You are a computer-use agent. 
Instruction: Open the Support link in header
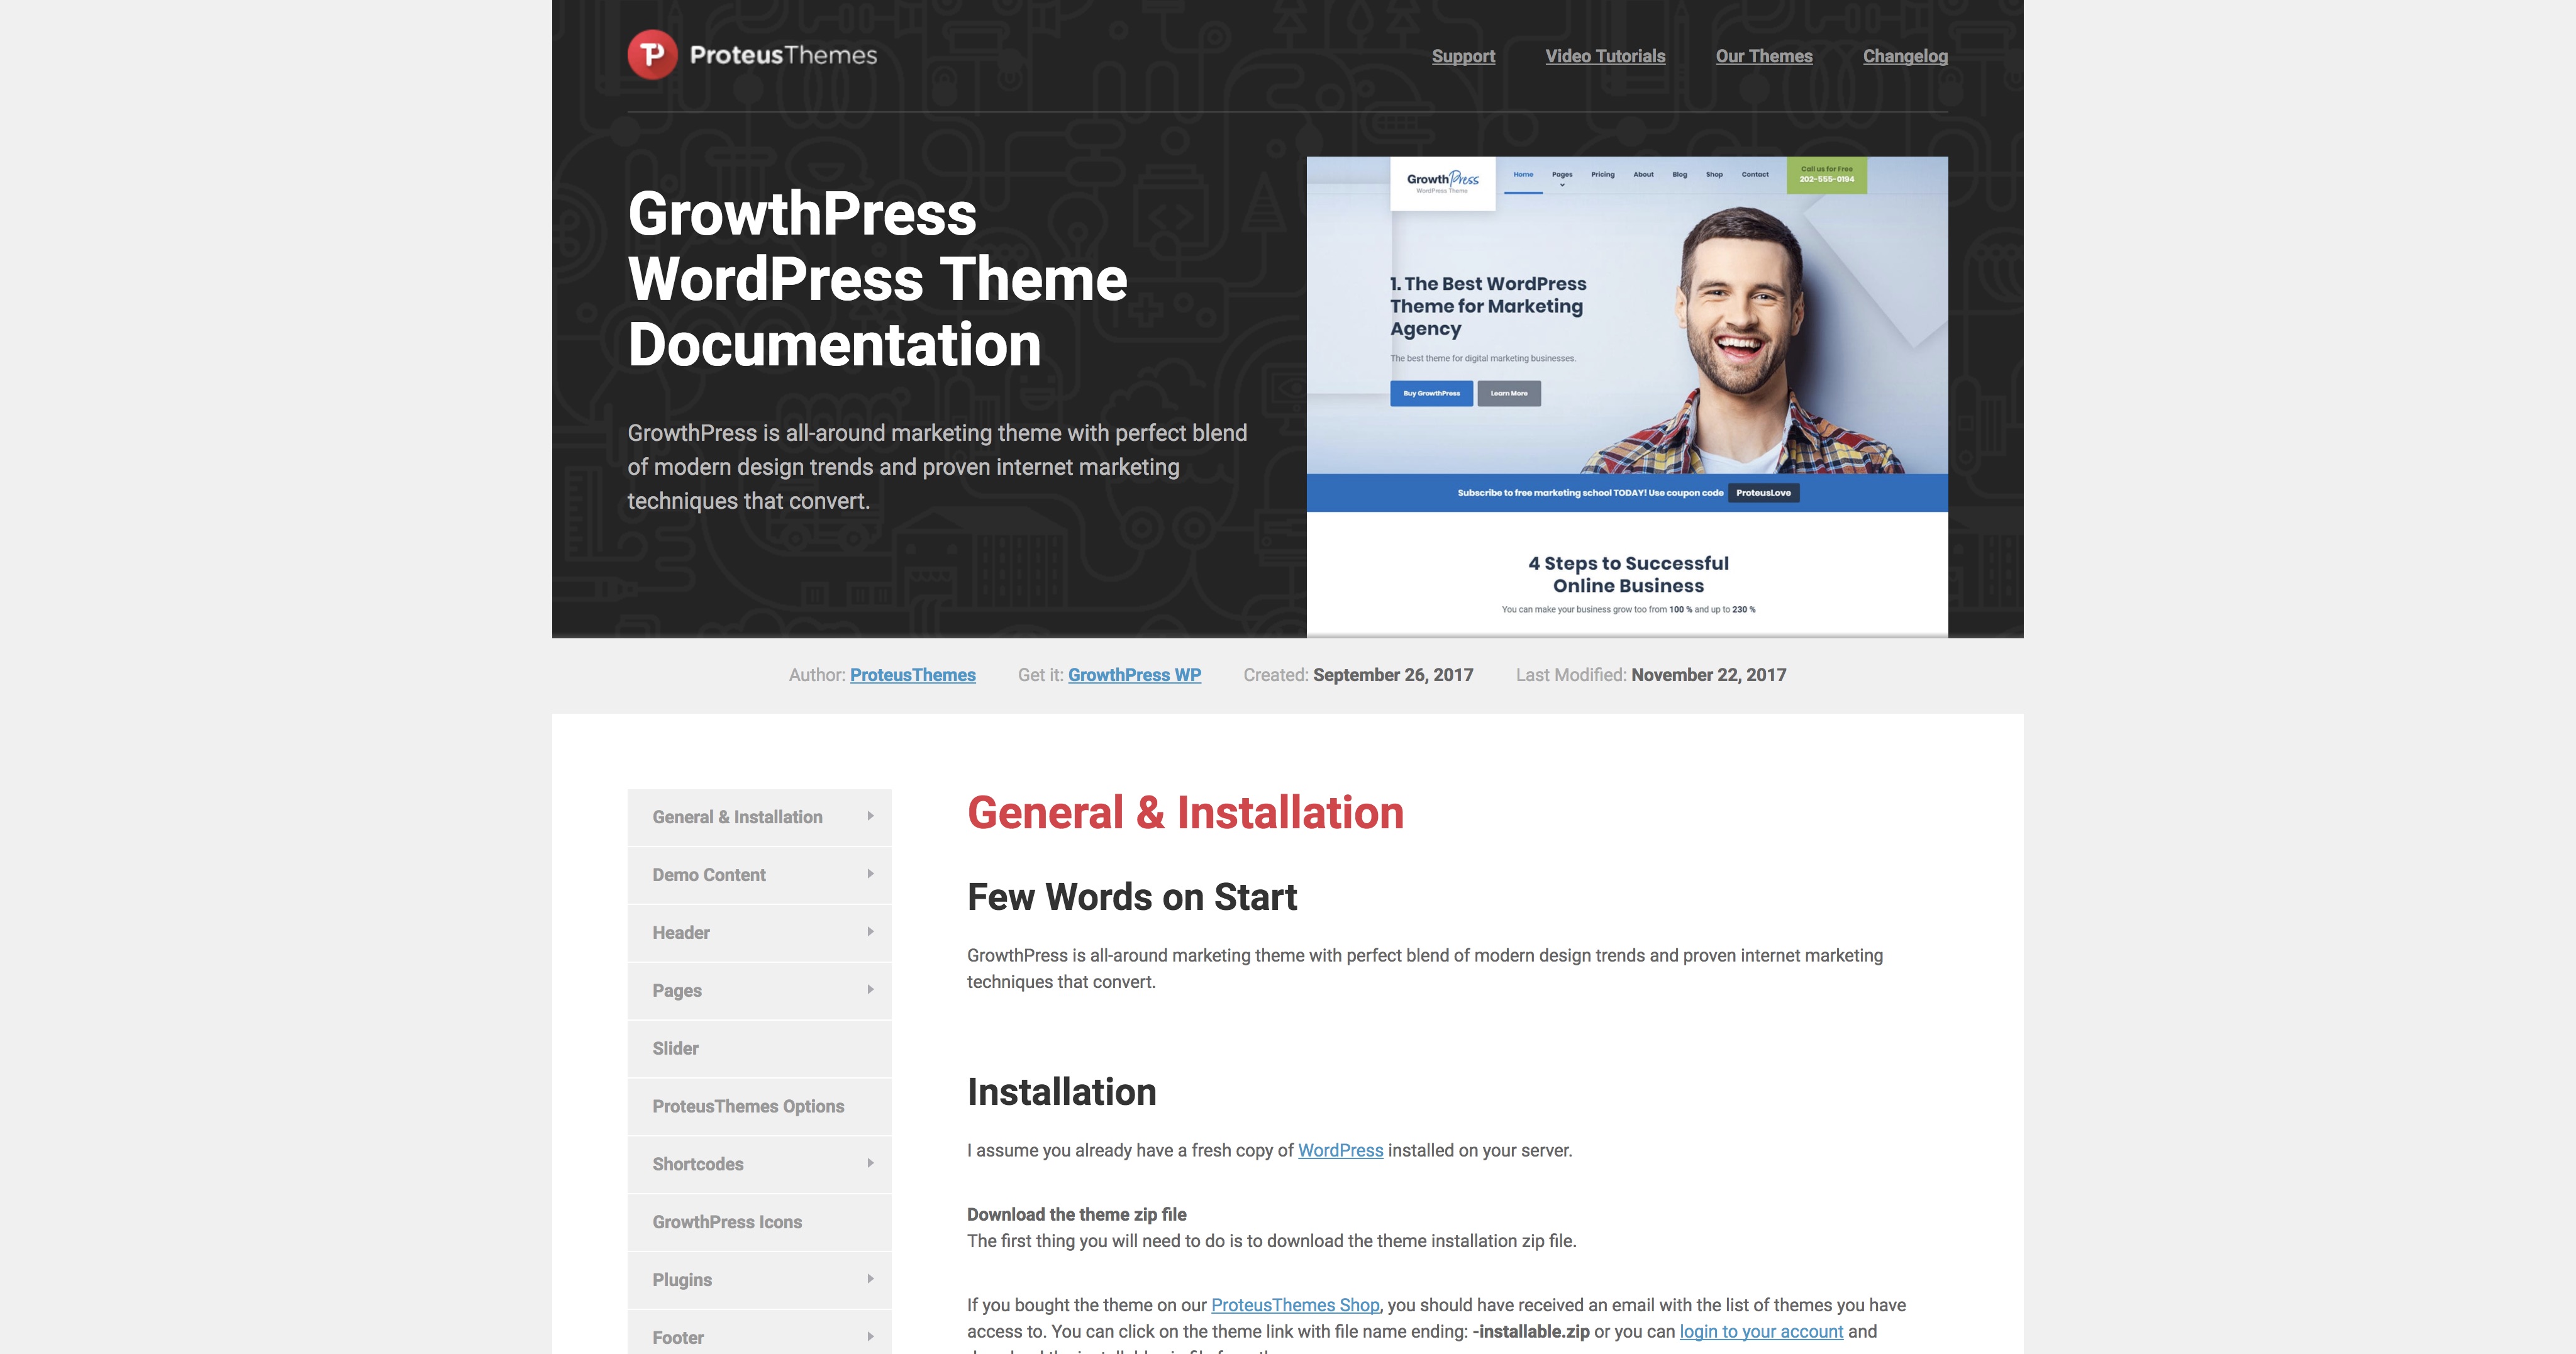pyautogui.click(x=1463, y=56)
